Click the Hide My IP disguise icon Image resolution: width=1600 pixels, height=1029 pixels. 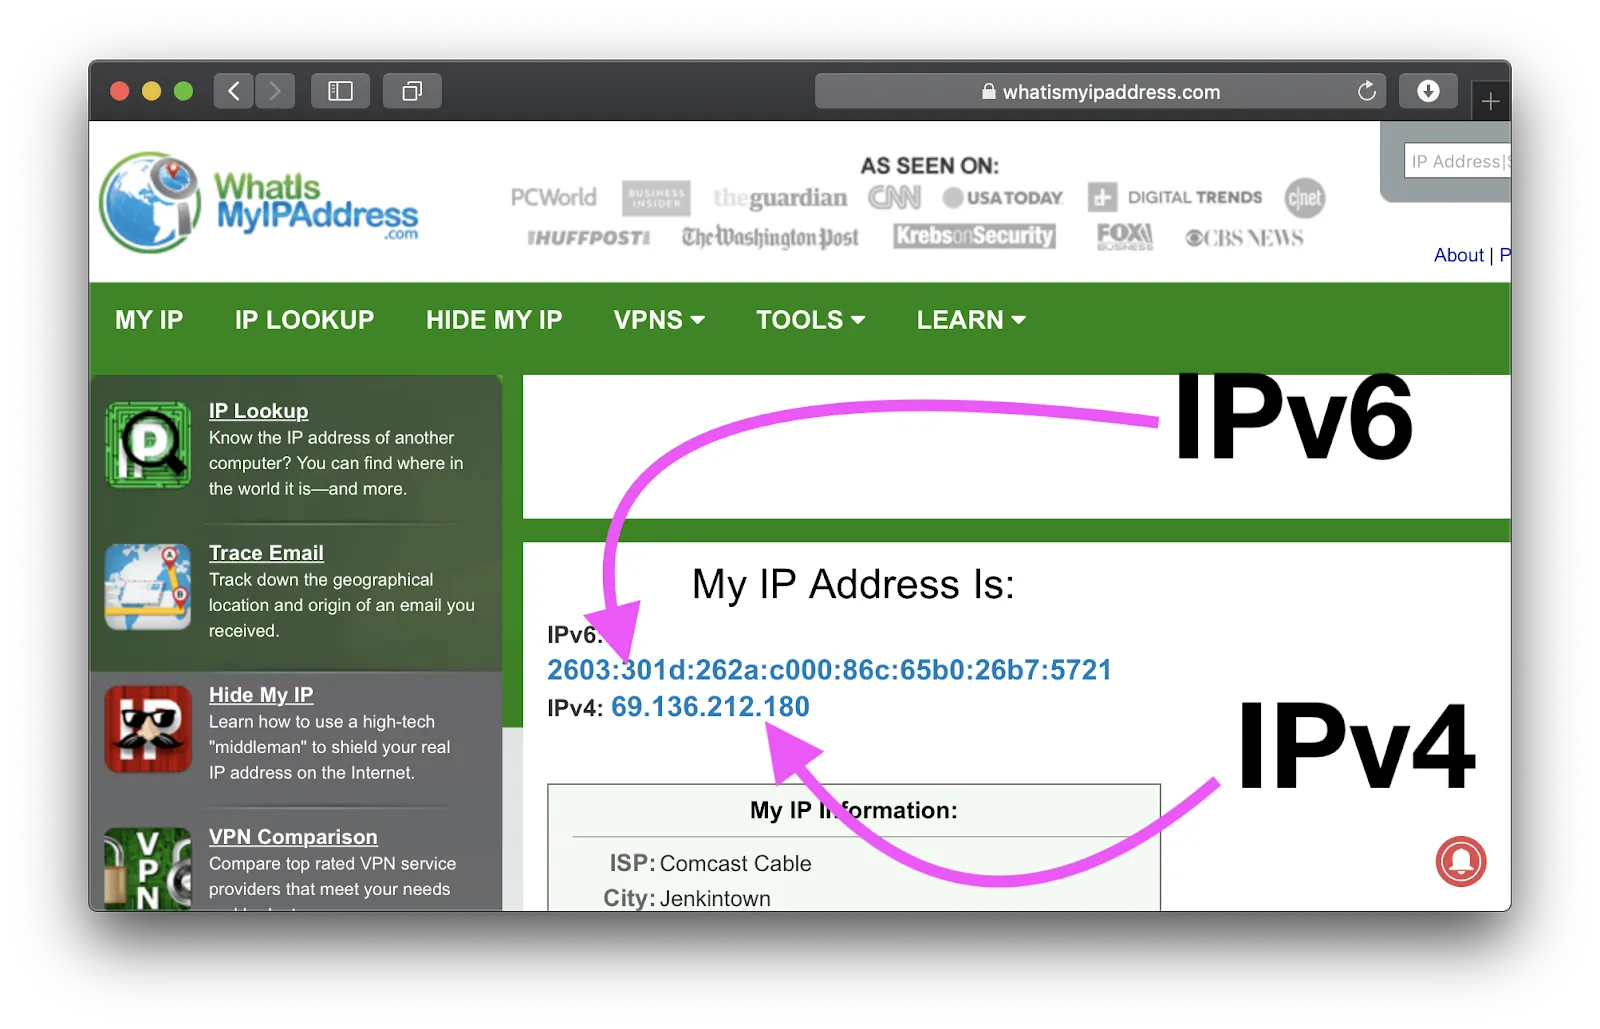[x=148, y=729]
